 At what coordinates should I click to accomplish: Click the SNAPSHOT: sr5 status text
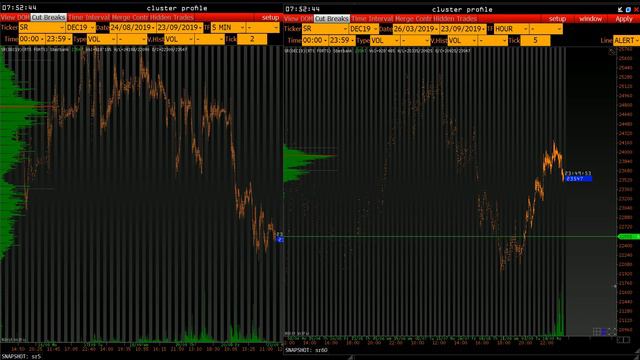tap(21, 357)
